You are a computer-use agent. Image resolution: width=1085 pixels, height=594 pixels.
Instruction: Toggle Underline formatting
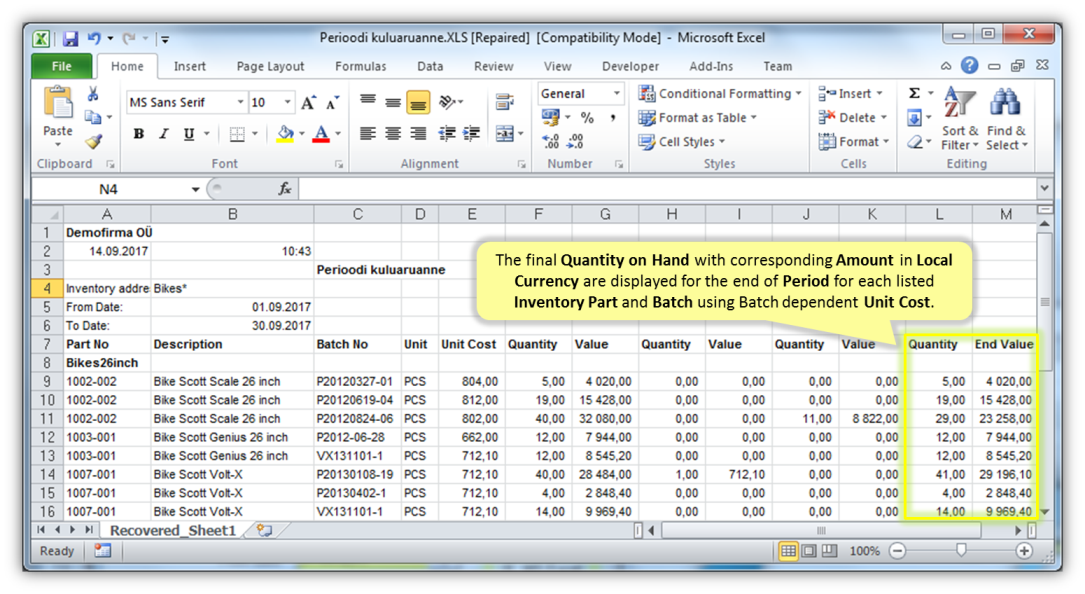188,134
